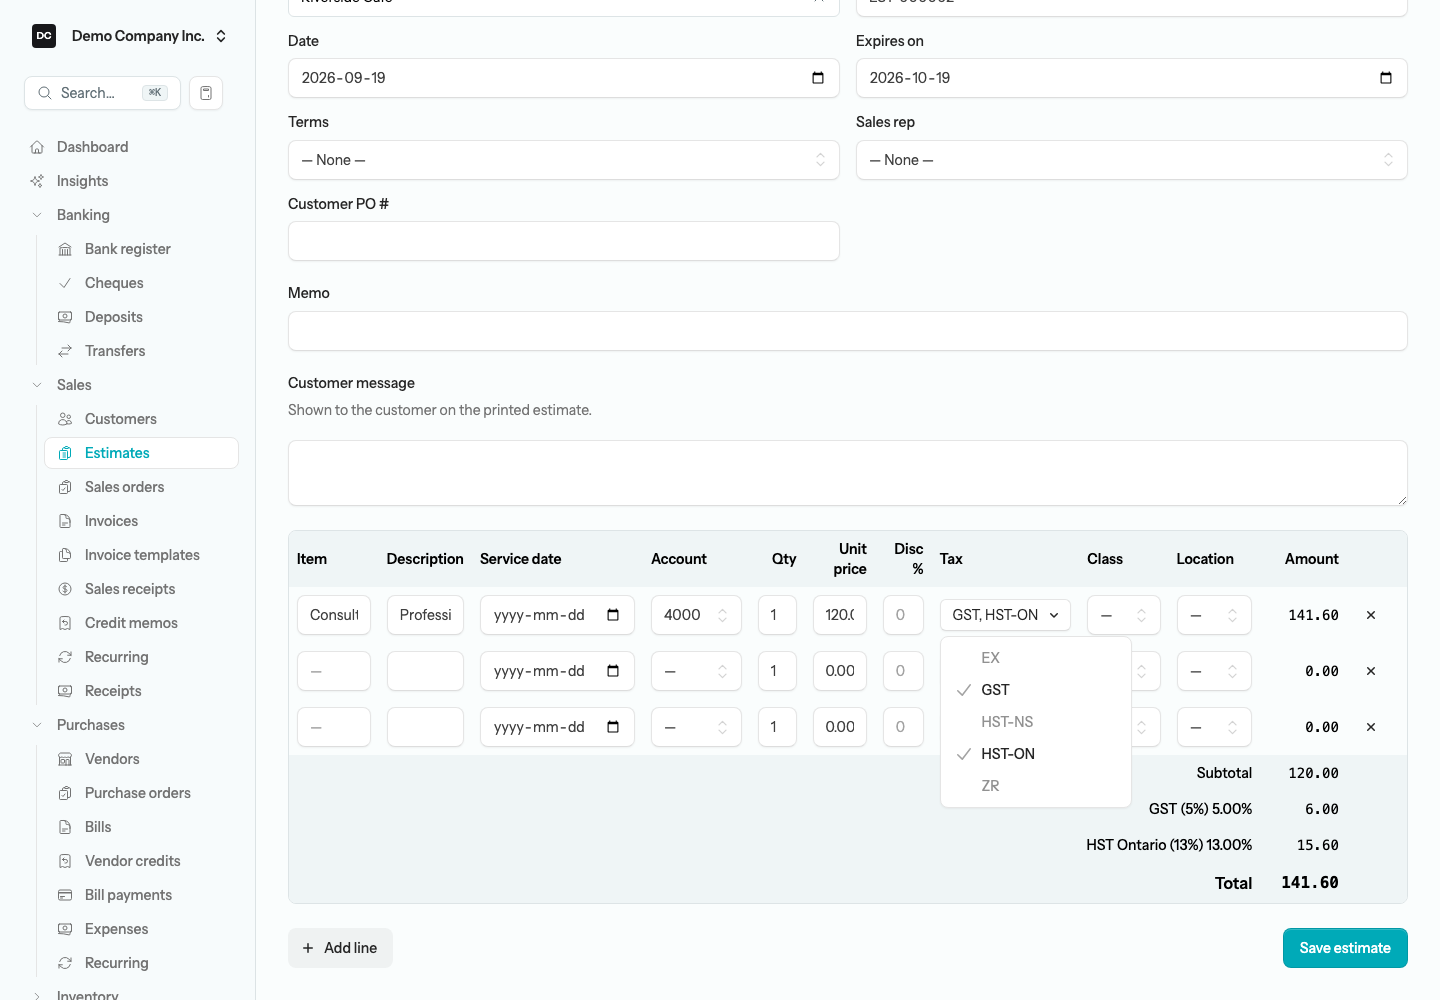This screenshot has width=1440, height=1000.
Task: Open the first line's service date calendar icon
Action: (x=613, y=615)
